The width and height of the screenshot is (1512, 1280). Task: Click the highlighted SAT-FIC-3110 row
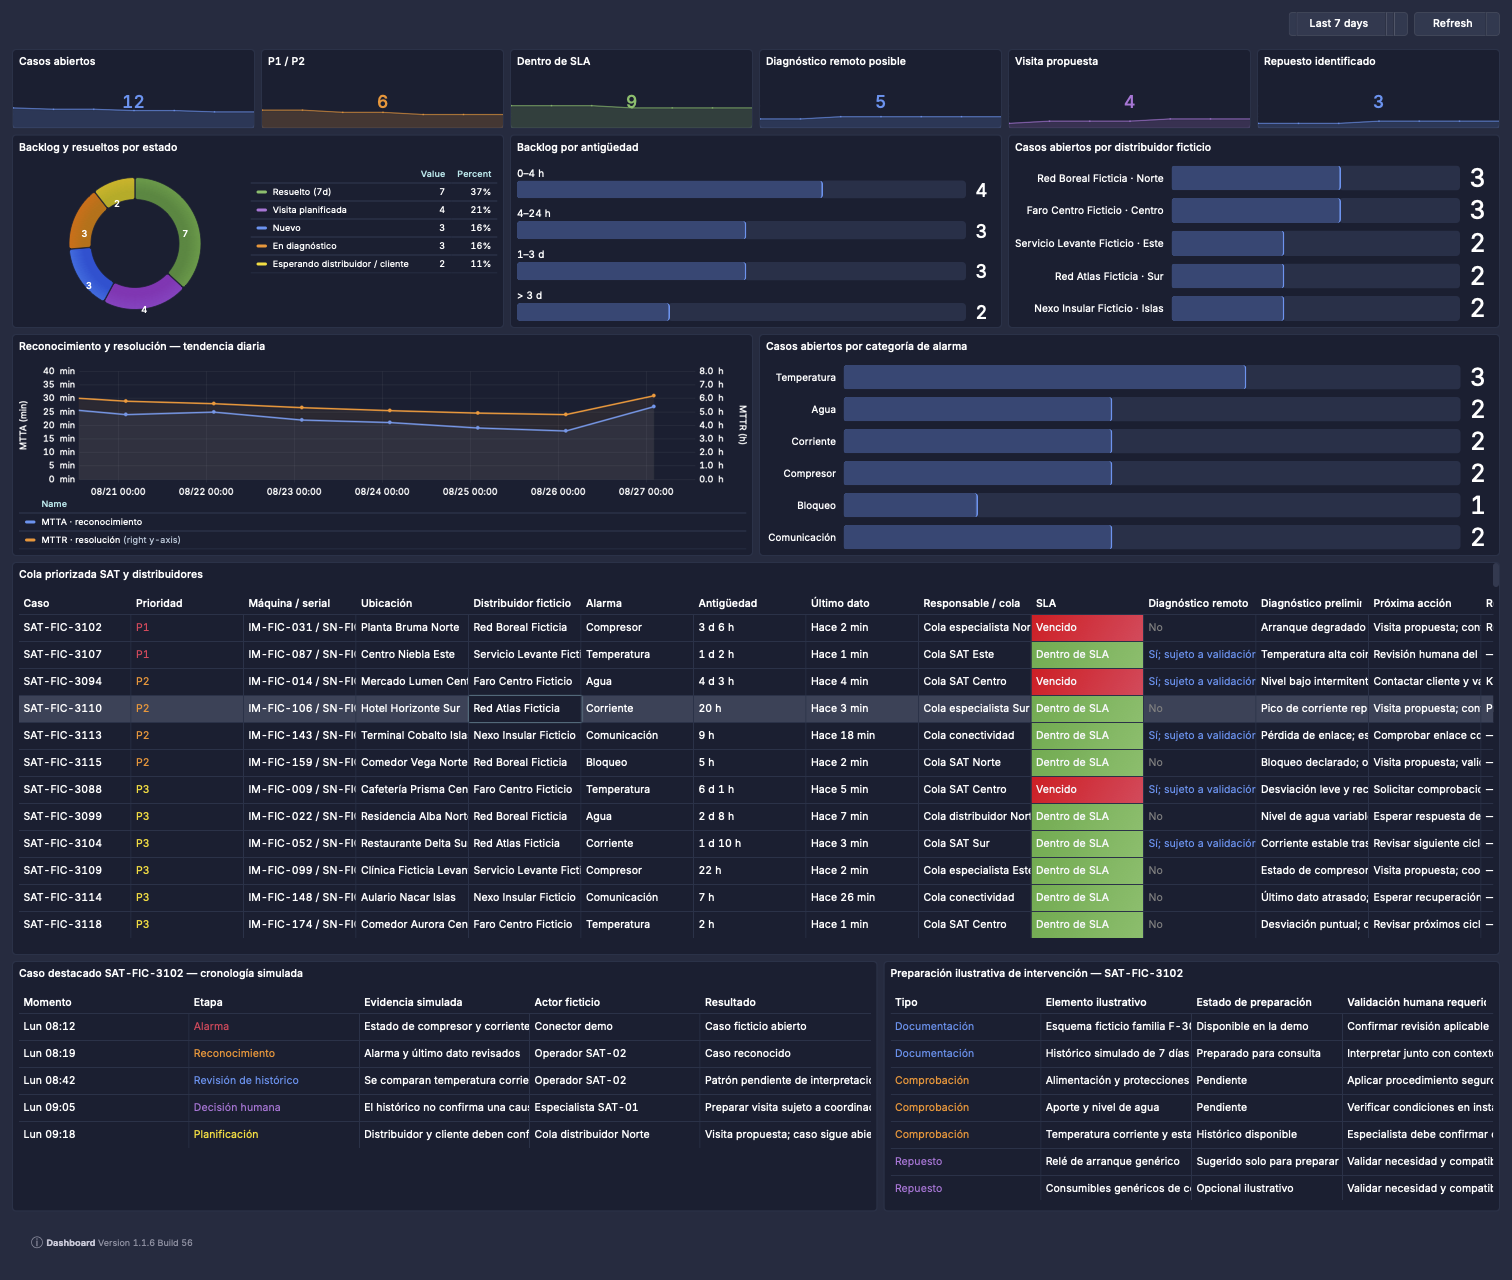(x=755, y=708)
